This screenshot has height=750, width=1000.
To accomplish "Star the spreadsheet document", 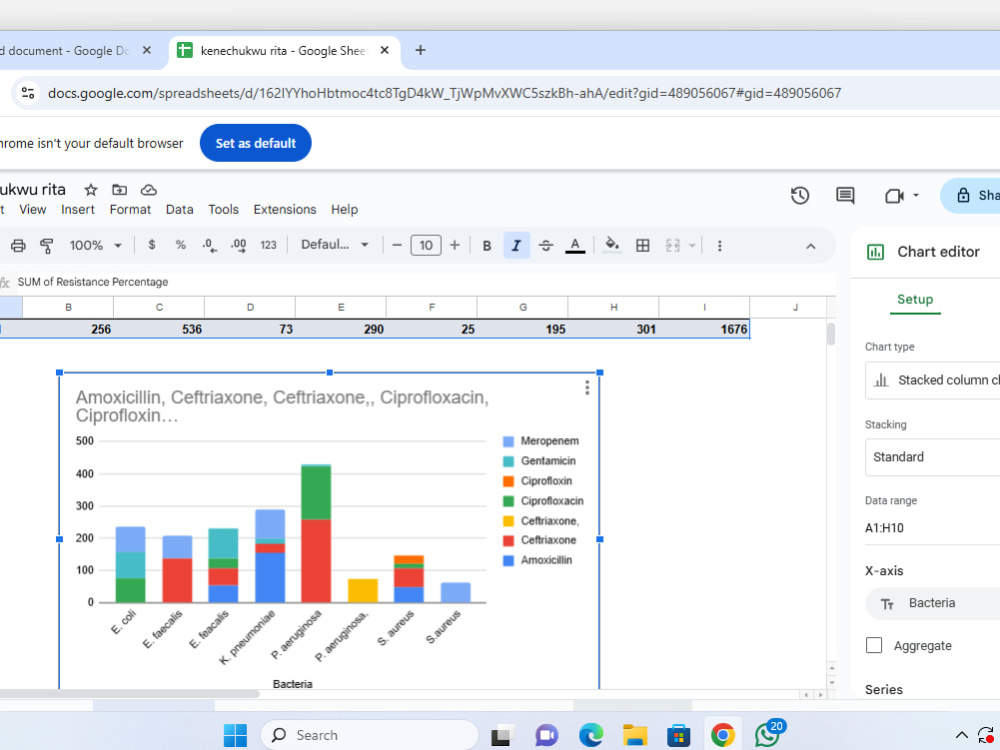I will (x=91, y=189).
